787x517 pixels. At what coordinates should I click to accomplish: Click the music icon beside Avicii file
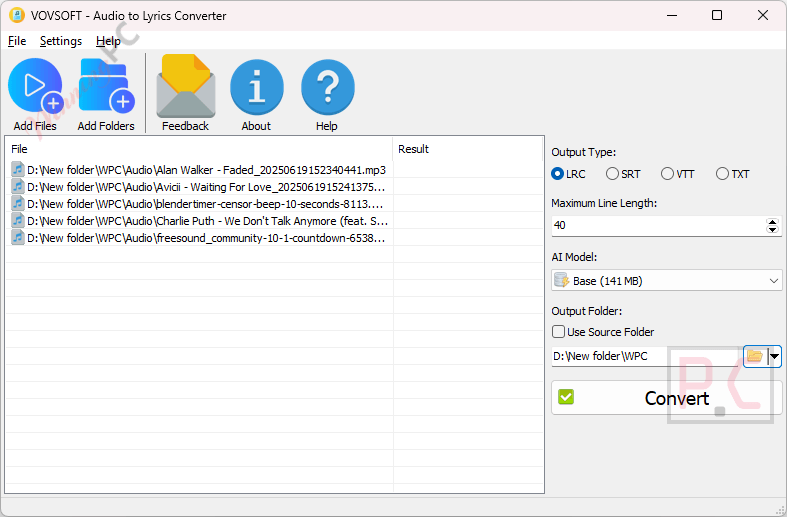point(18,187)
